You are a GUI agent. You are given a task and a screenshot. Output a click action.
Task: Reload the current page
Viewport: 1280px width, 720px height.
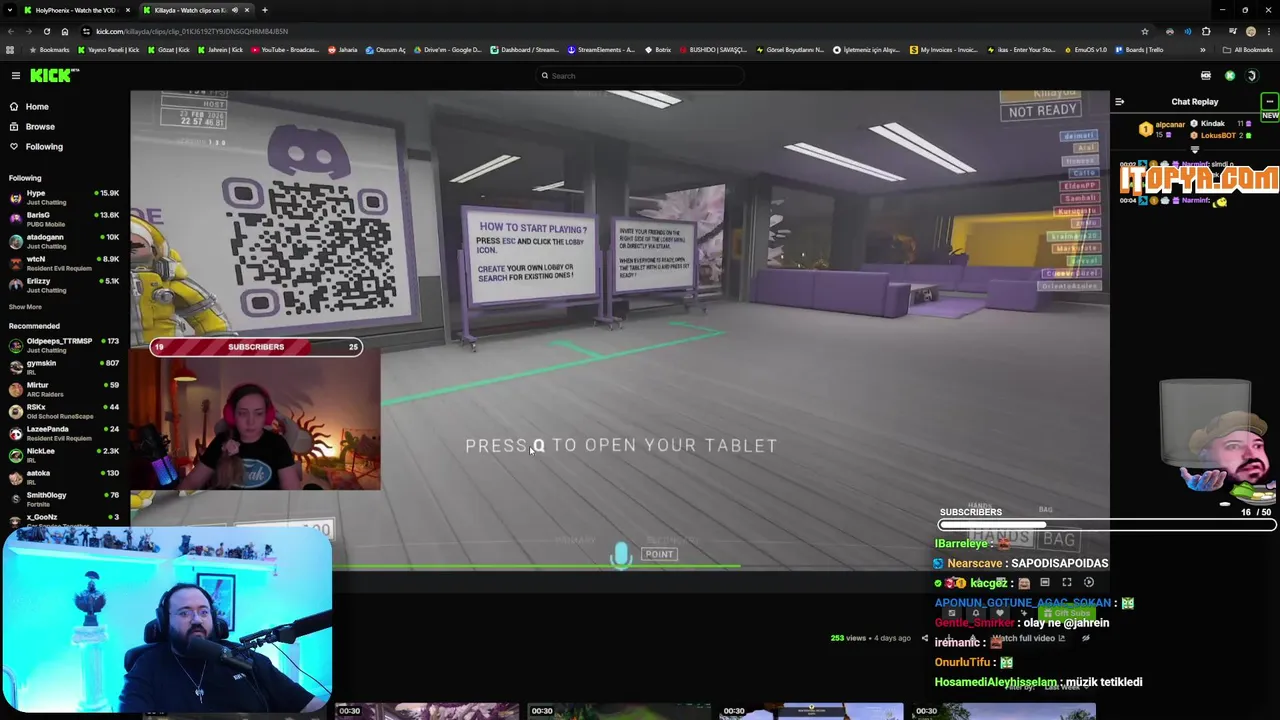pos(46,31)
